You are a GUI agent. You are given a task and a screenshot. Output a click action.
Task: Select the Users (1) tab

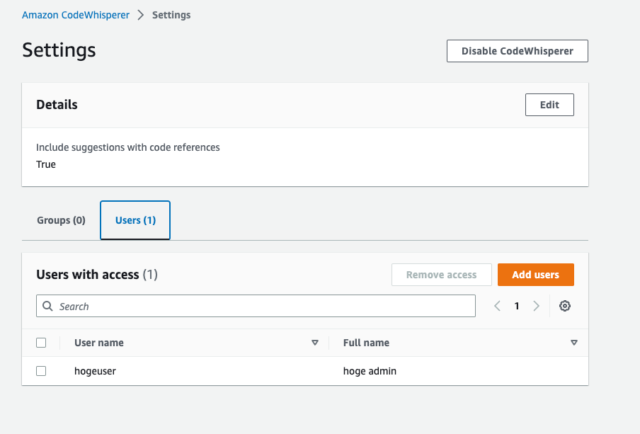coord(135,220)
